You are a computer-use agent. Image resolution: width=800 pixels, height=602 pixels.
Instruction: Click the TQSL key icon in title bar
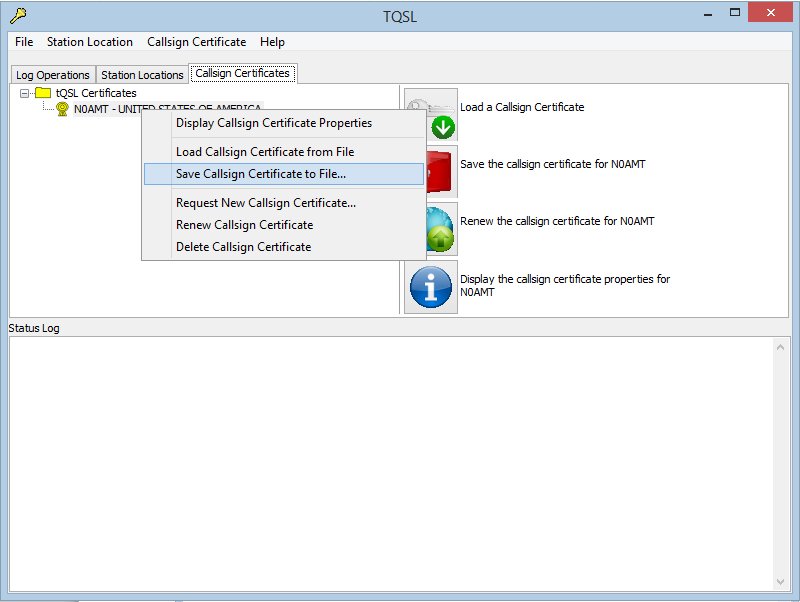pyautogui.click(x=18, y=16)
